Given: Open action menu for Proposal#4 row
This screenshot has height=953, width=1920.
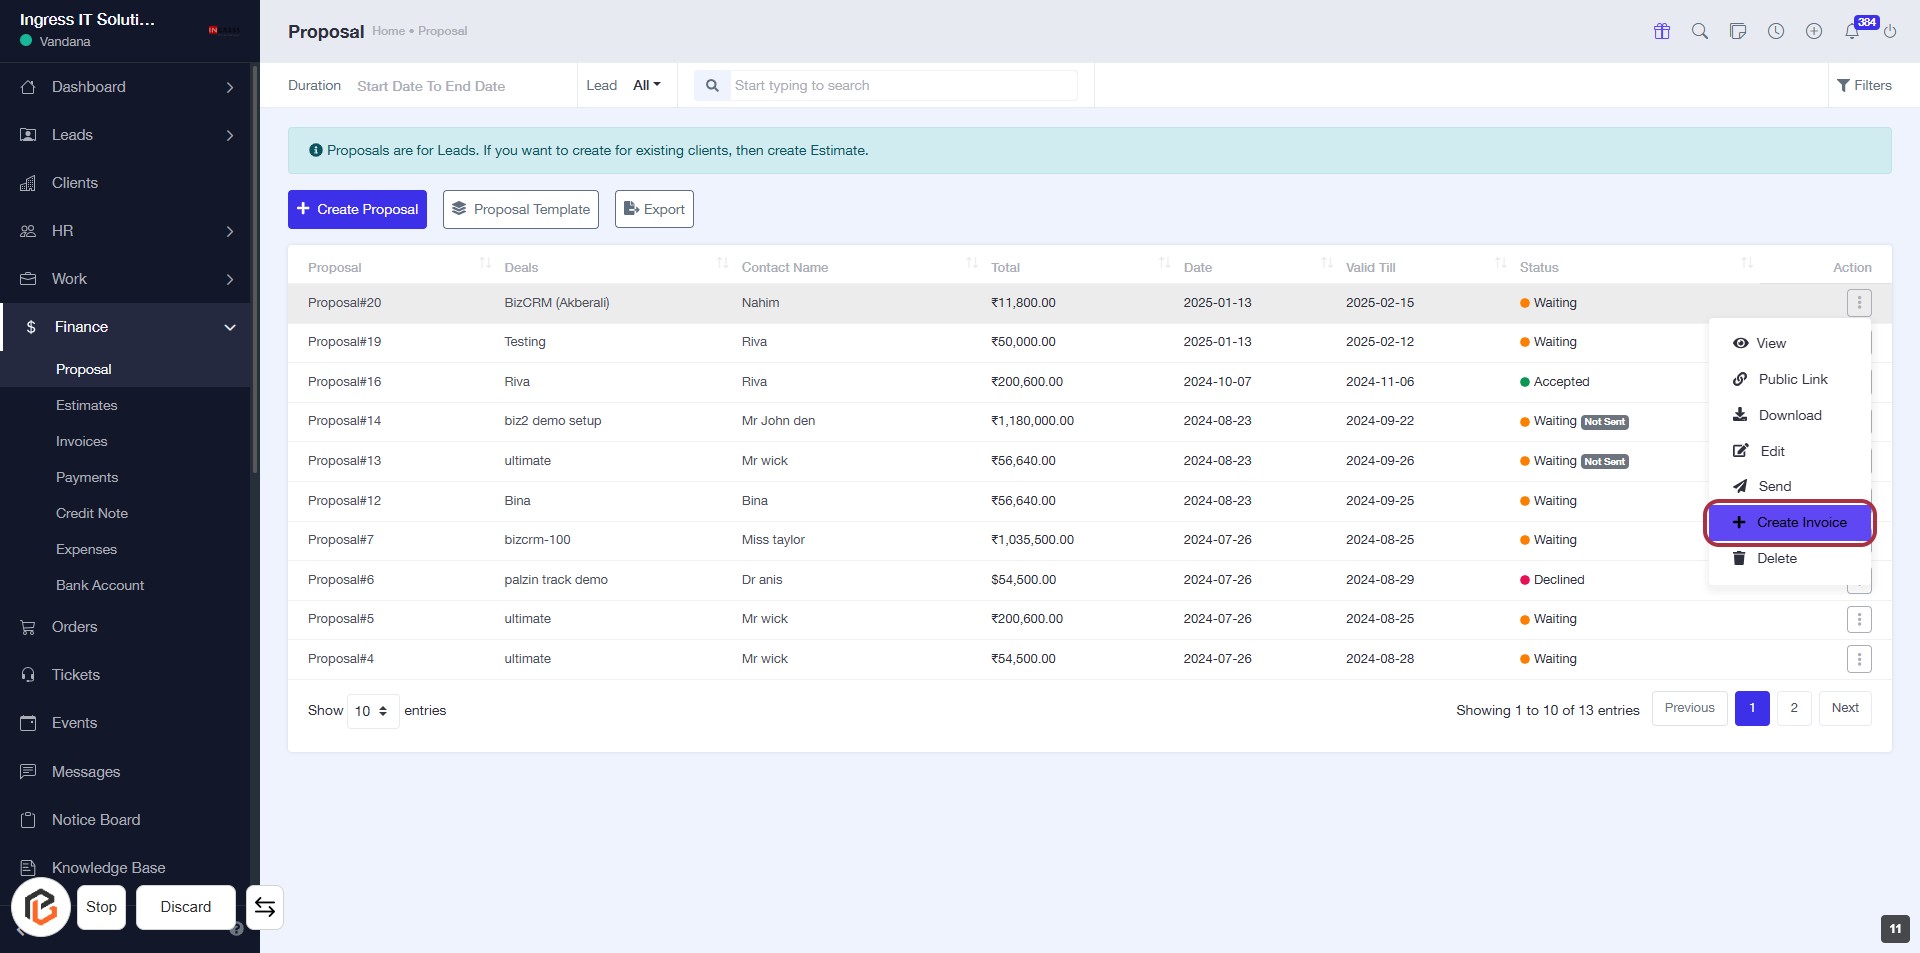Looking at the screenshot, I should (1859, 659).
